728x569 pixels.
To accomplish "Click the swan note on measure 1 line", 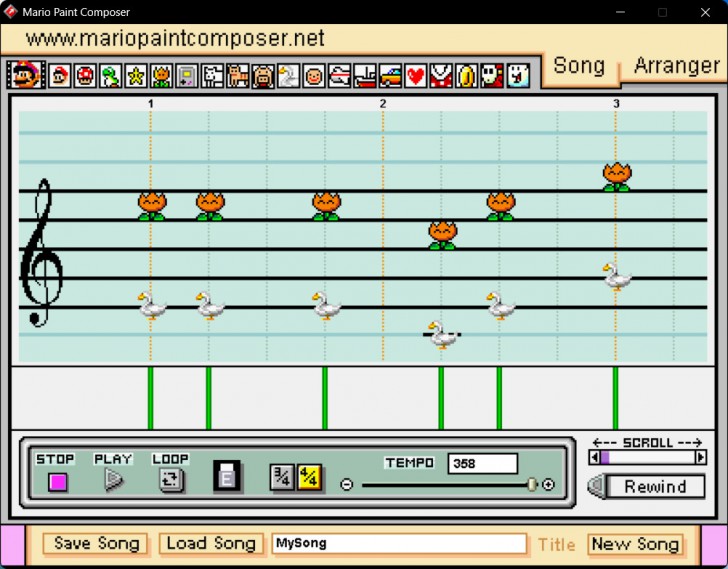I will pyautogui.click(x=152, y=305).
